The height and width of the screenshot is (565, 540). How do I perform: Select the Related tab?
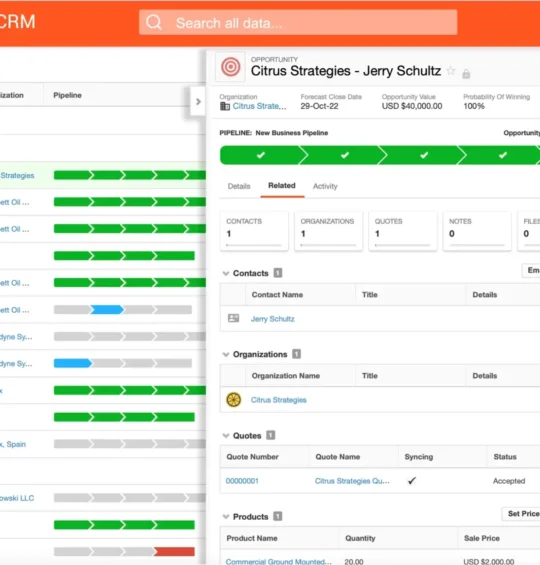coord(282,186)
